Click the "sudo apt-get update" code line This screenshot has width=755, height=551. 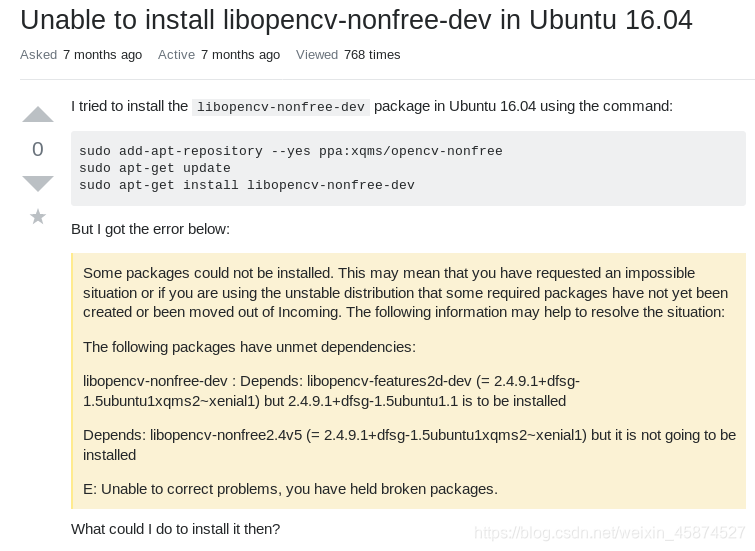click(155, 168)
